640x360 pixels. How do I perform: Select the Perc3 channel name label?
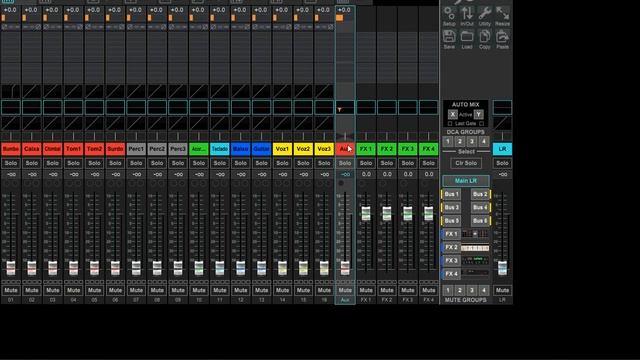178,149
